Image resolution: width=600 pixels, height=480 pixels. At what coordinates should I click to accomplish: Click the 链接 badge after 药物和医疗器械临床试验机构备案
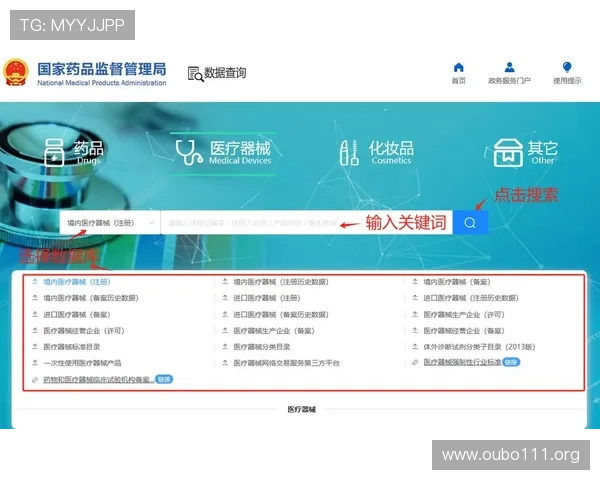pyautogui.click(x=164, y=379)
